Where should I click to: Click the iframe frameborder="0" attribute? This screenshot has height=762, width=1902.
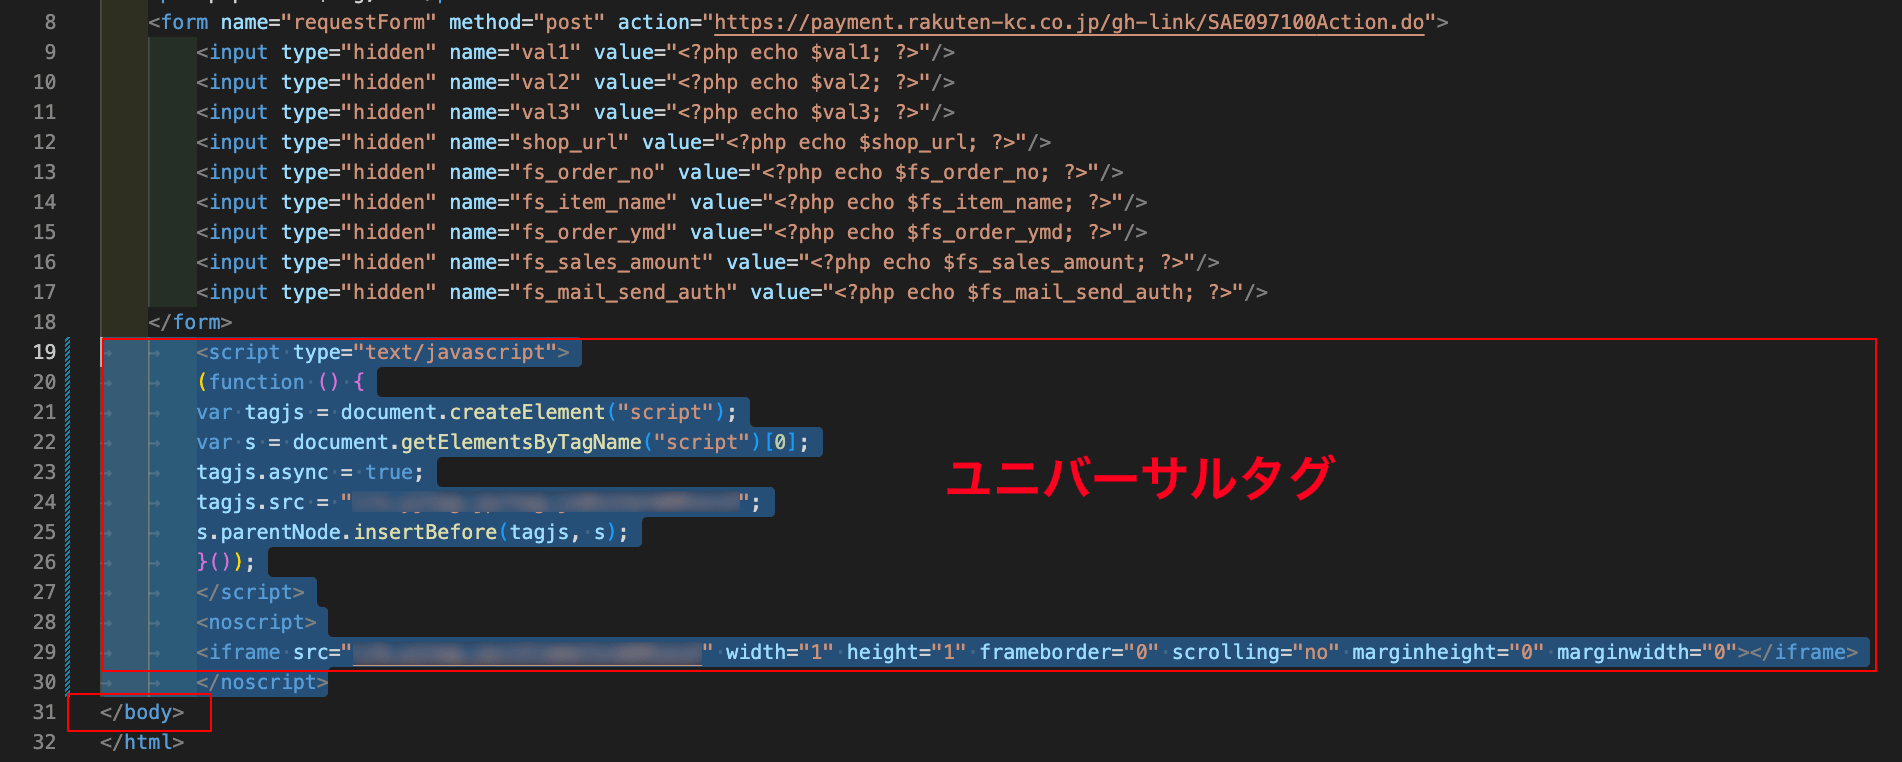[1069, 652]
